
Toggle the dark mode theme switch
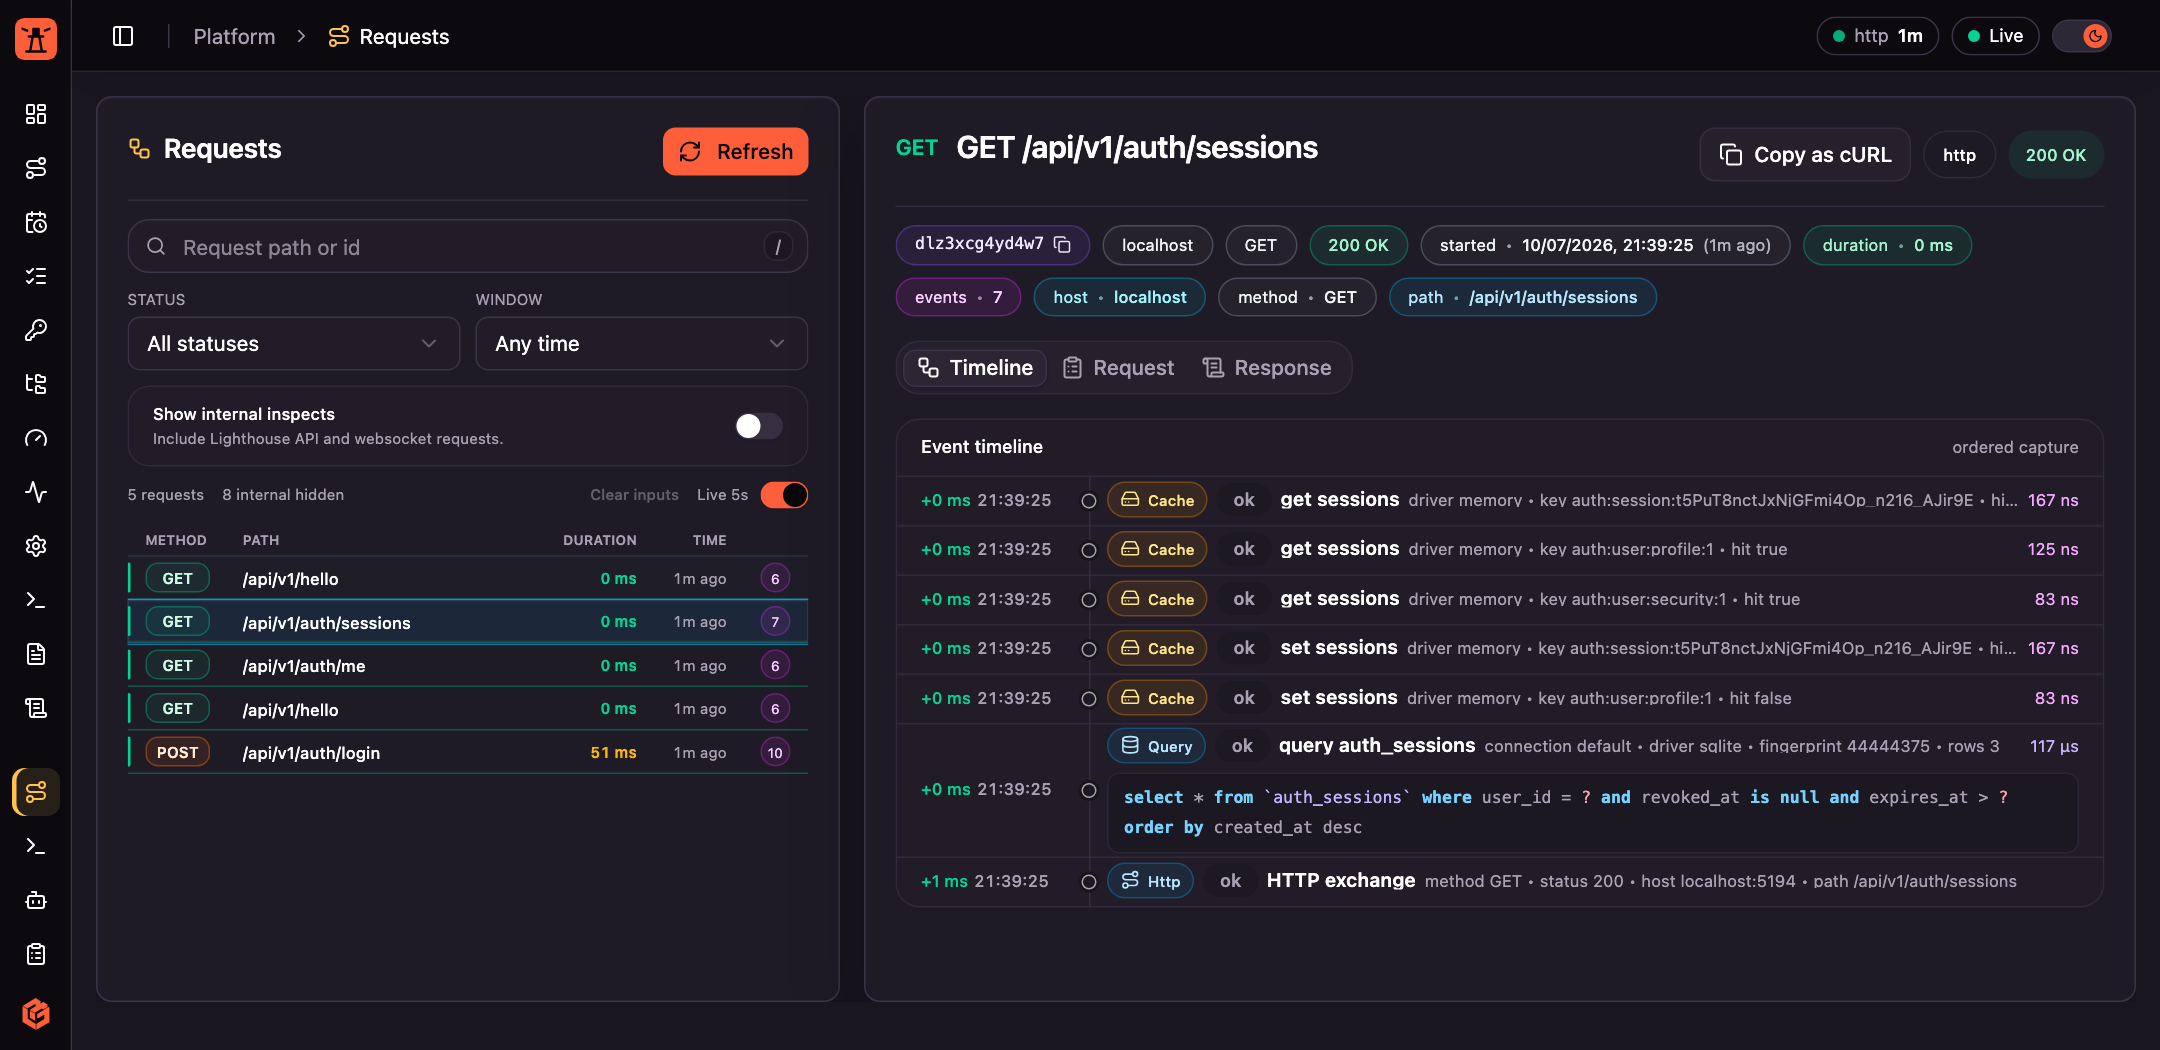2082,36
